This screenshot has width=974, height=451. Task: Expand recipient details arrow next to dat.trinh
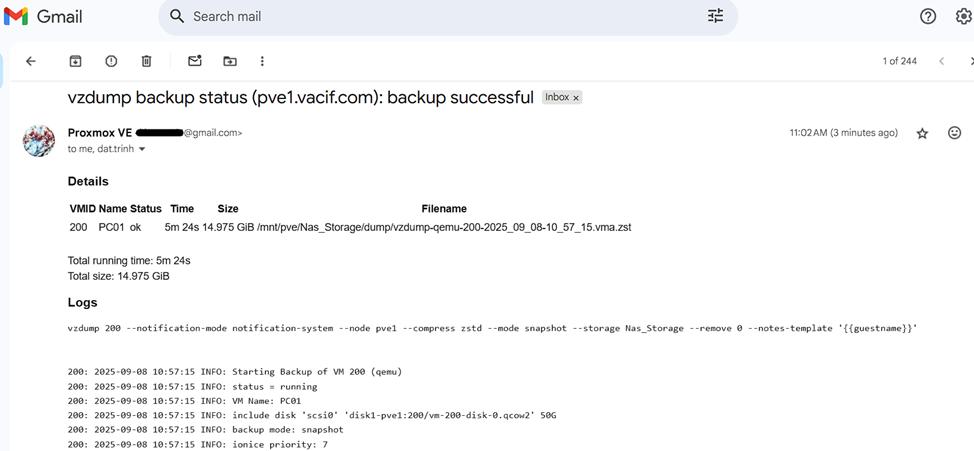(142, 149)
